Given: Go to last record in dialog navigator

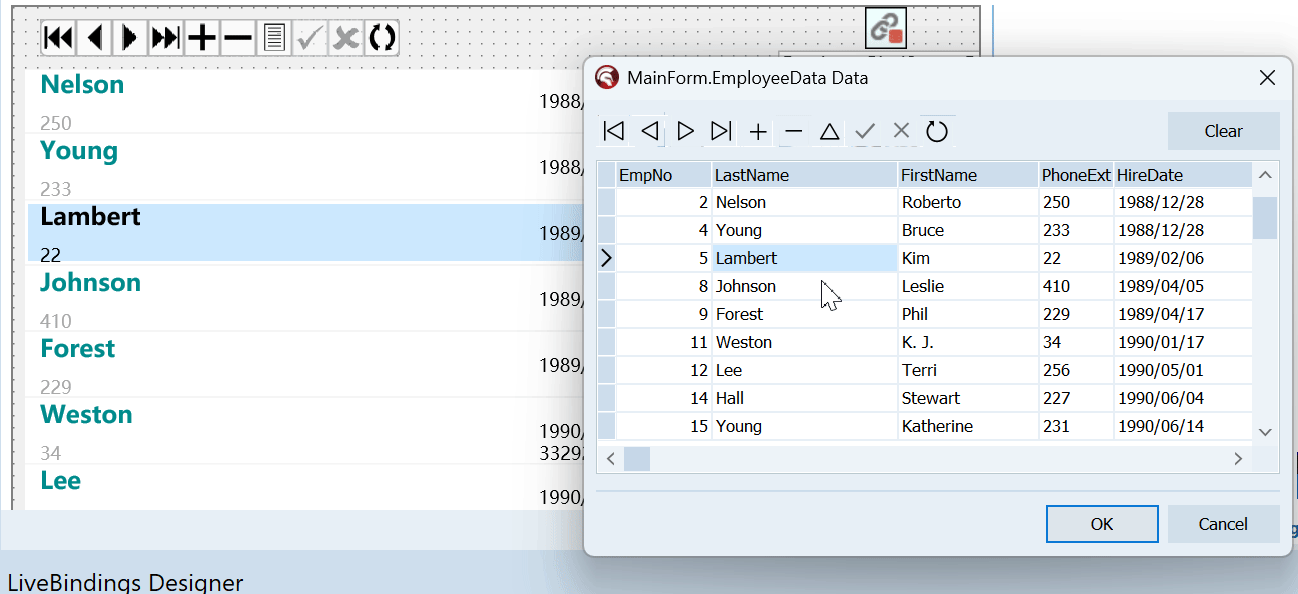Looking at the screenshot, I should (722, 131).
